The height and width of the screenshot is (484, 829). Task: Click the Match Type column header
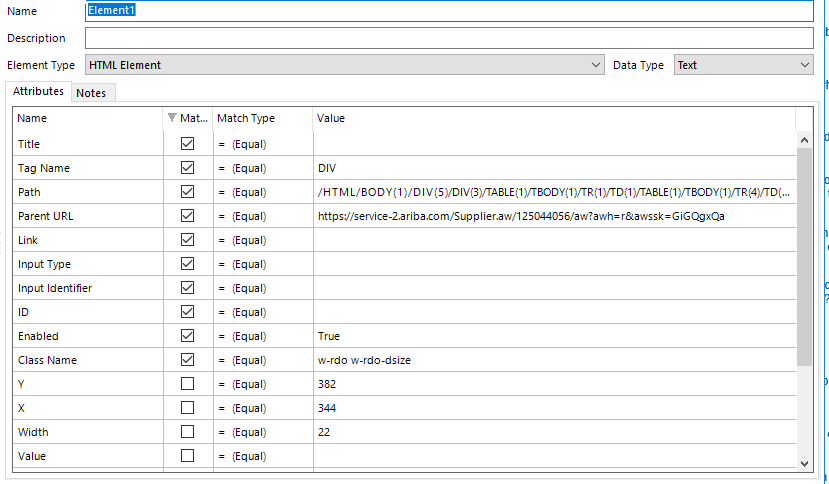click(x=262, y=118)
